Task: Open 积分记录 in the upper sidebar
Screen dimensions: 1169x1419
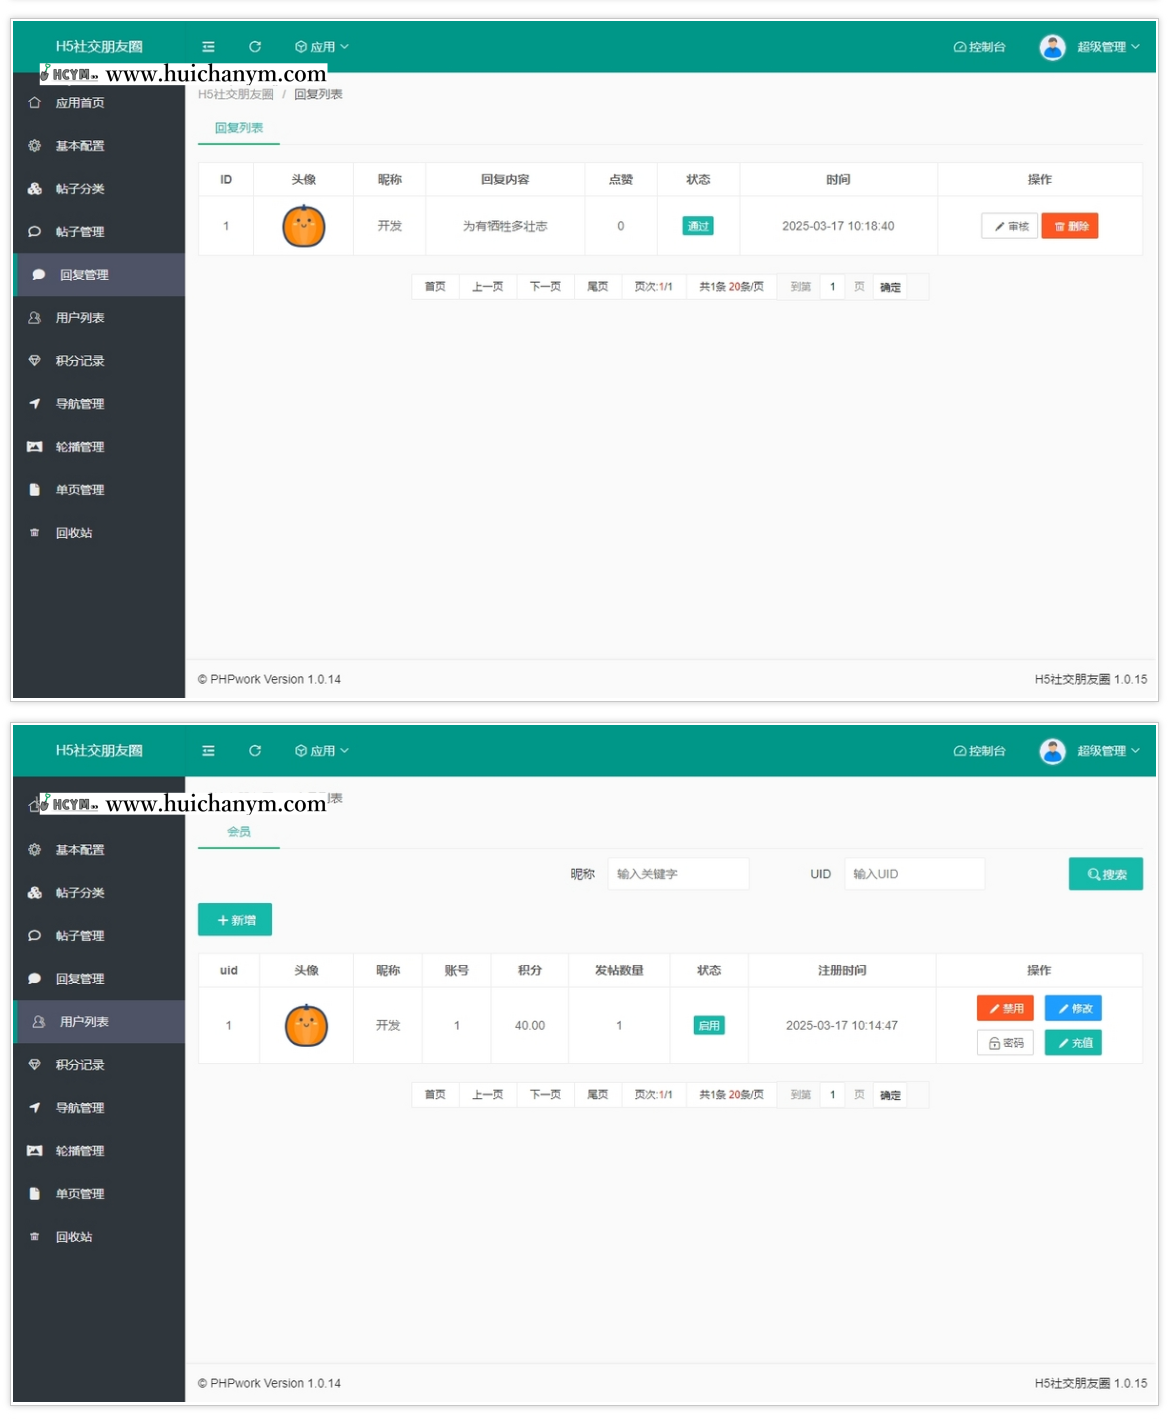Action: point(80,361)
